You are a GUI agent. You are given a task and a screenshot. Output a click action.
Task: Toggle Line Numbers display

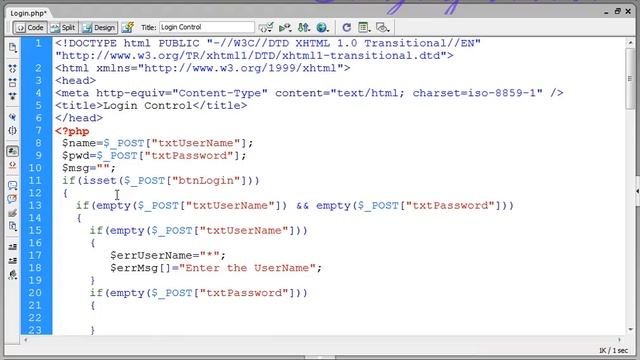coord(13,151)
